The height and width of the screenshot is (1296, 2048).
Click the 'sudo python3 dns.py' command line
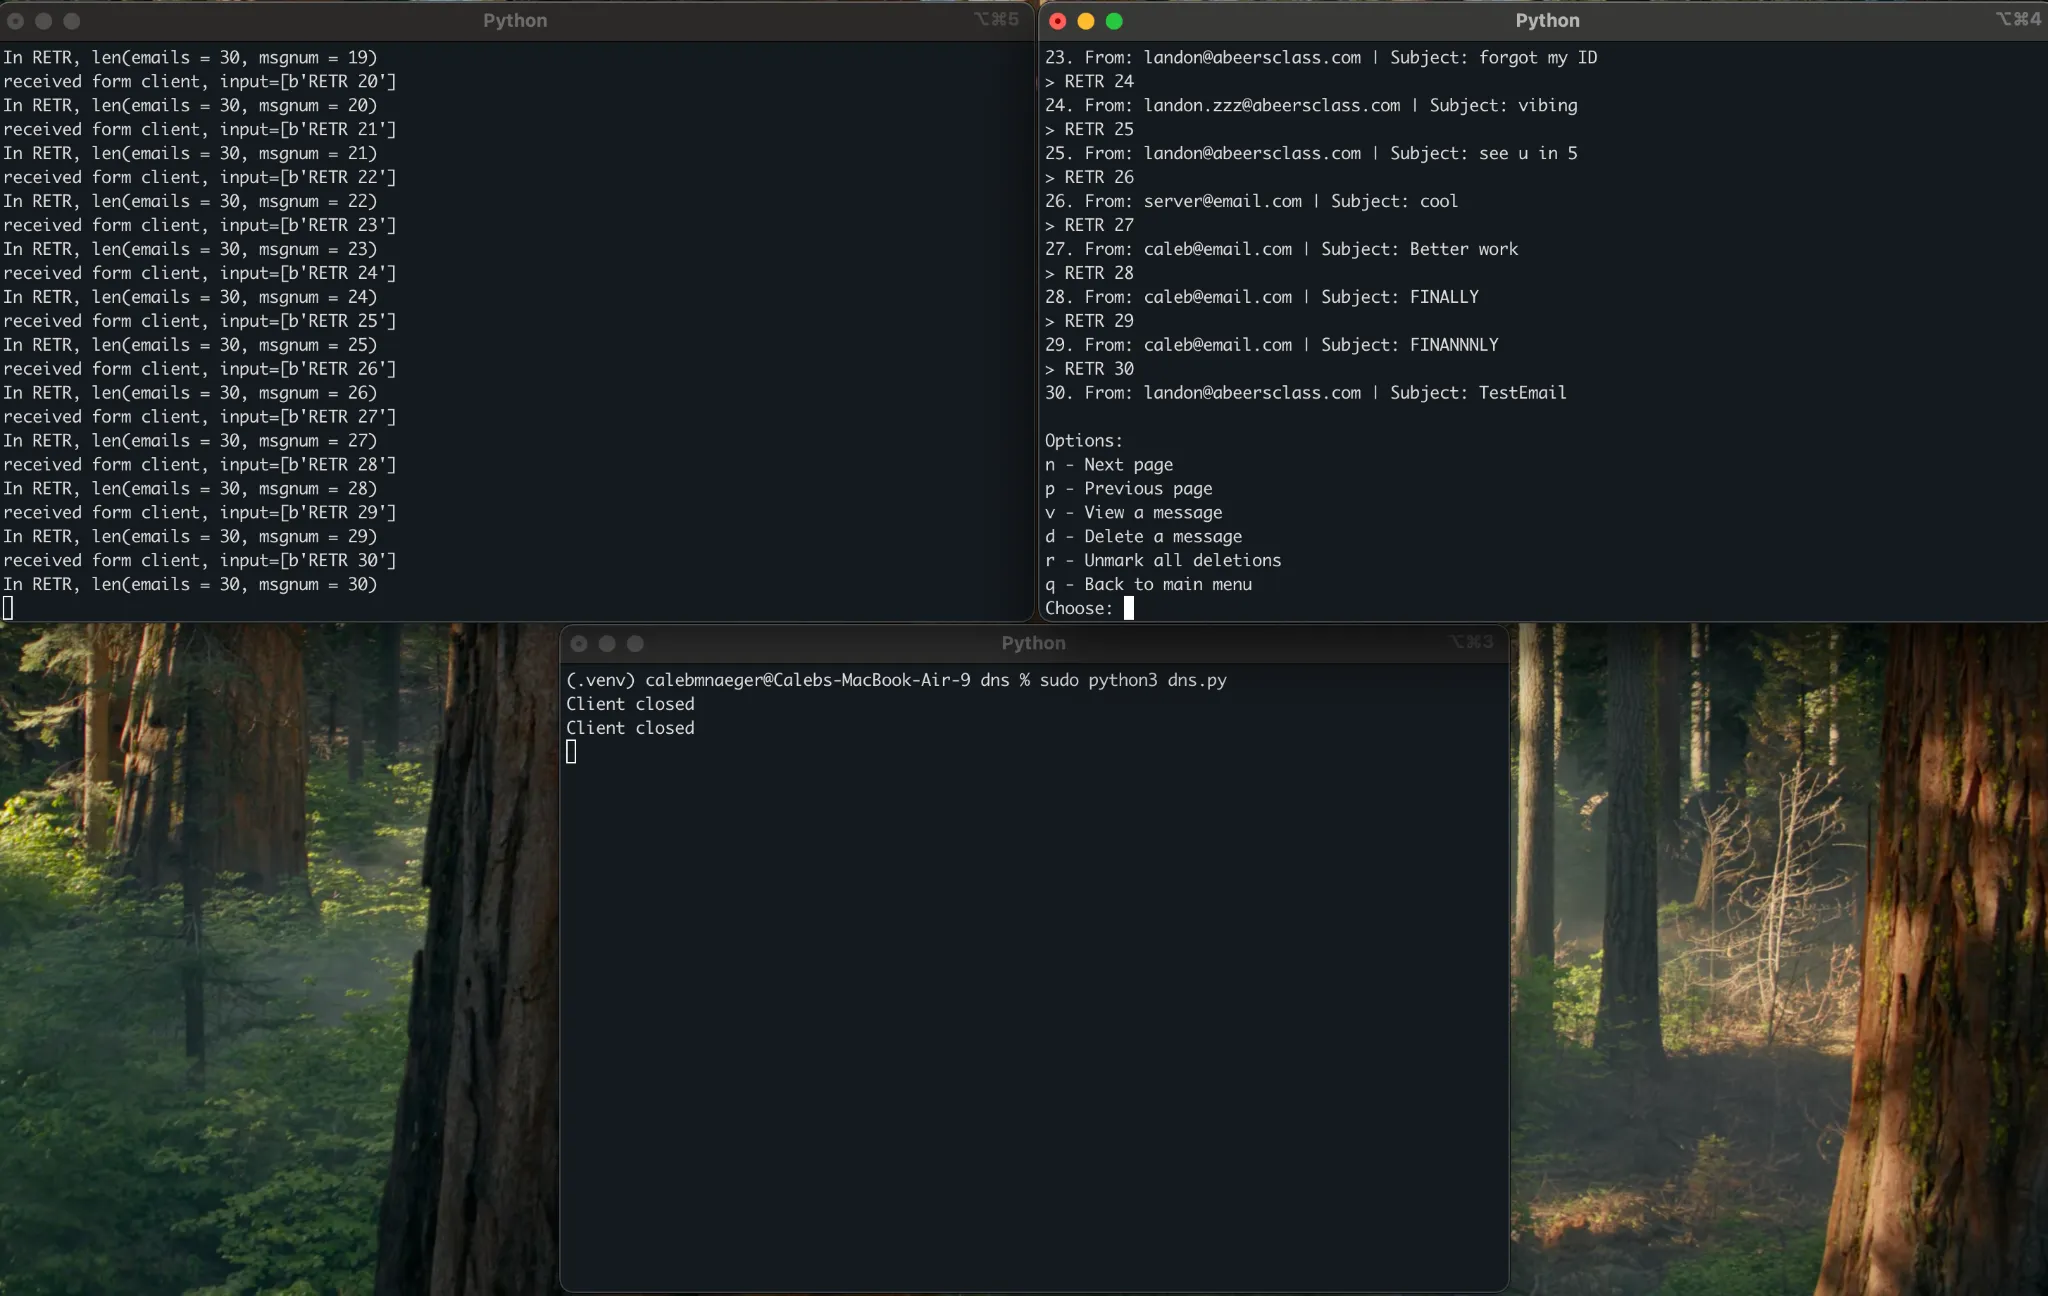point(1133,680)
